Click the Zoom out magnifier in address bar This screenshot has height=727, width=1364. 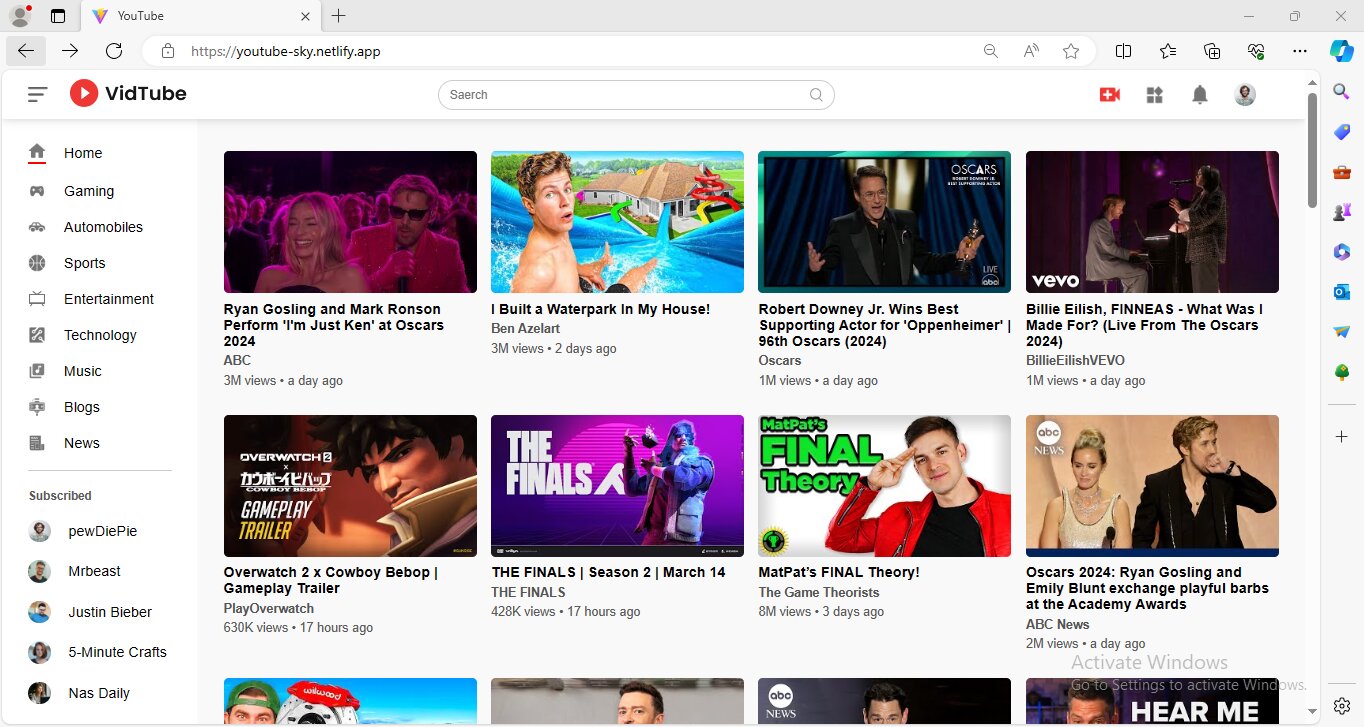[x=991, y=51]
